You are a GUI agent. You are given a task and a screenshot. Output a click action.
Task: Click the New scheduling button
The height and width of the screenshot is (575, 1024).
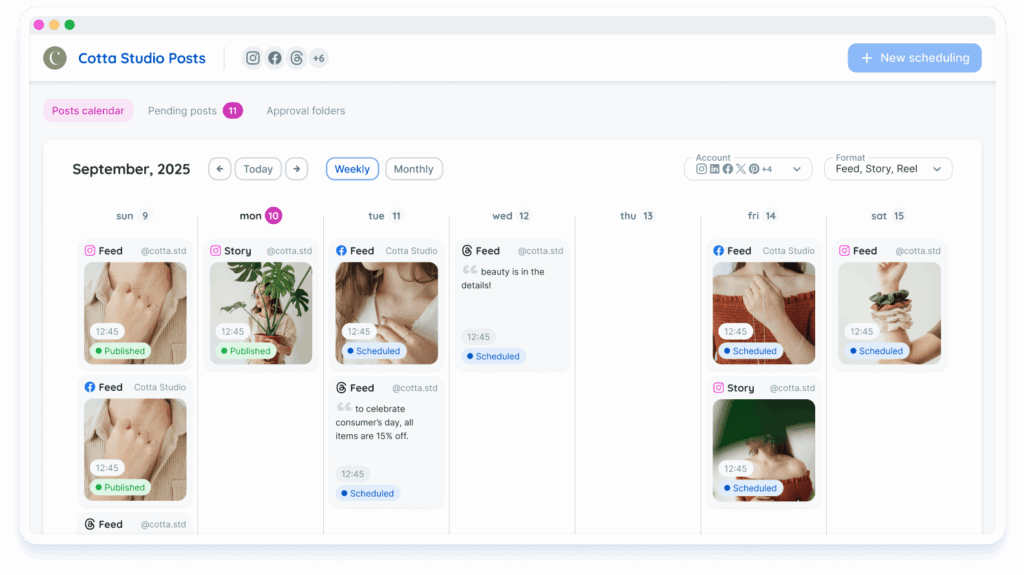[x=914, y=58]
